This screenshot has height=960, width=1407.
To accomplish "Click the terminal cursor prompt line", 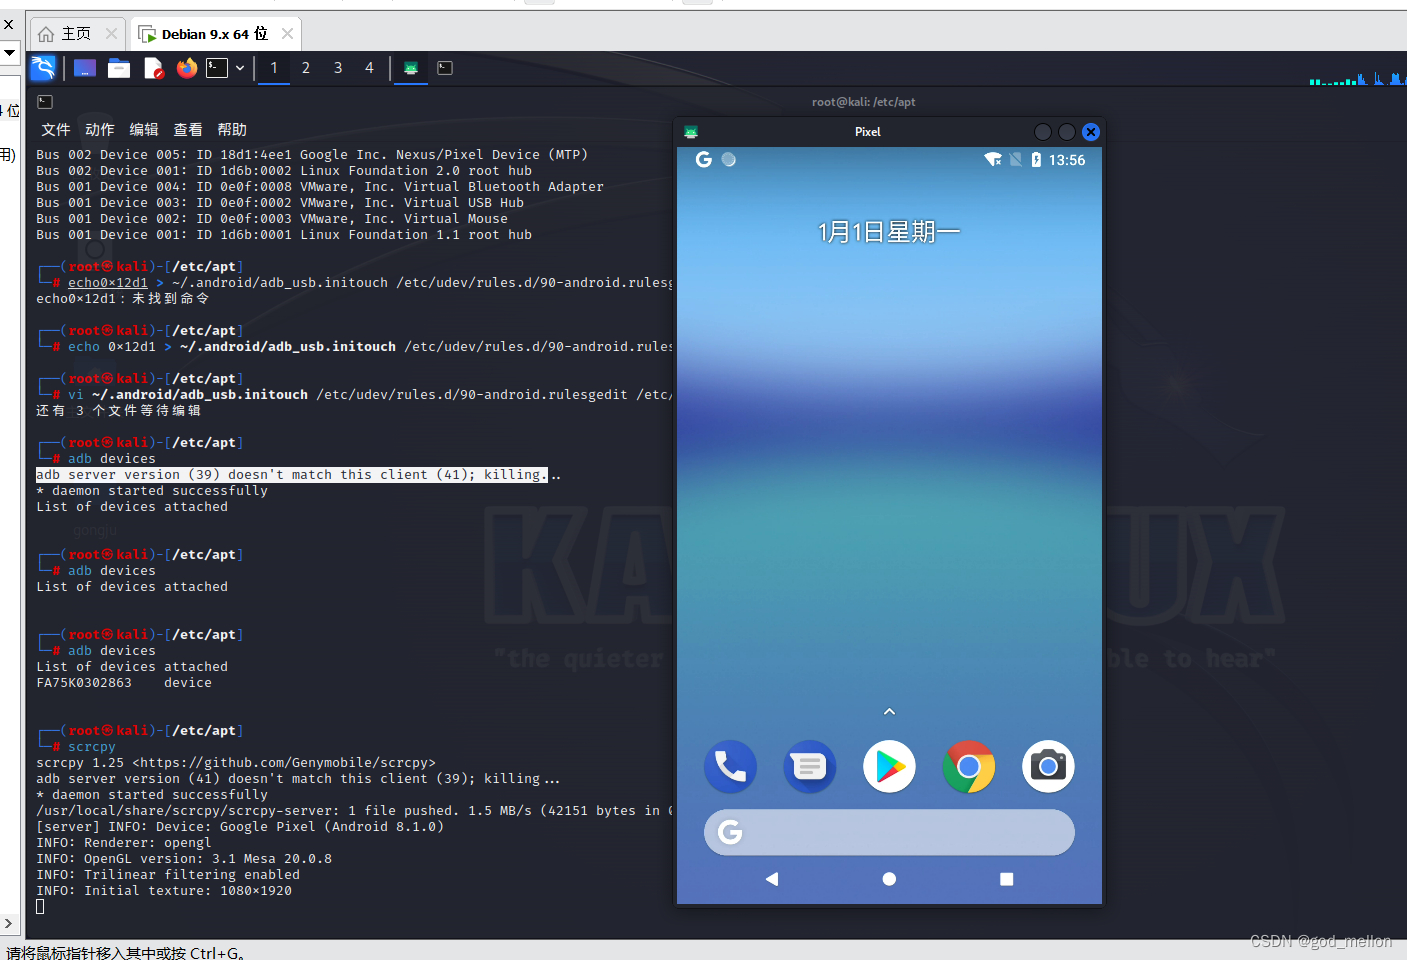I will point(40,907).
